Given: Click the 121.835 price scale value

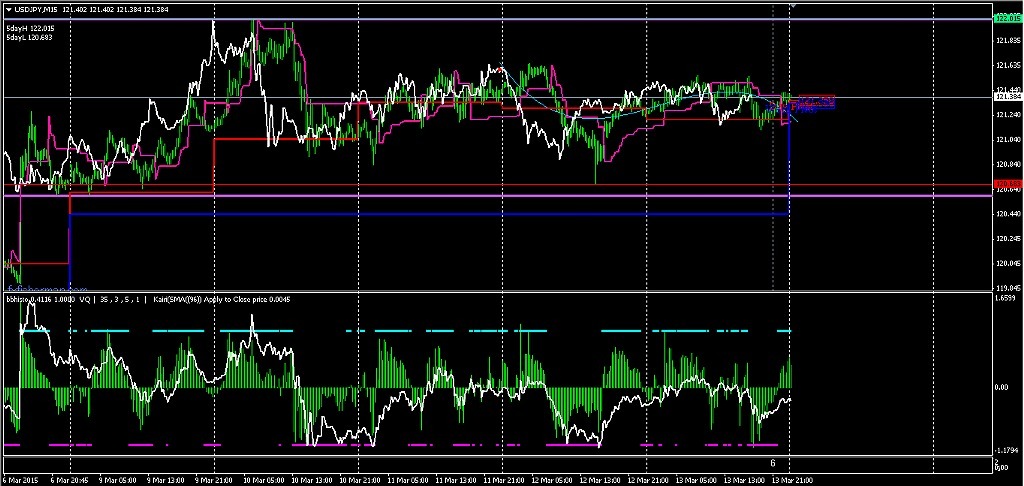Looking at the screenshot, I should click(x=1007, y=40).
